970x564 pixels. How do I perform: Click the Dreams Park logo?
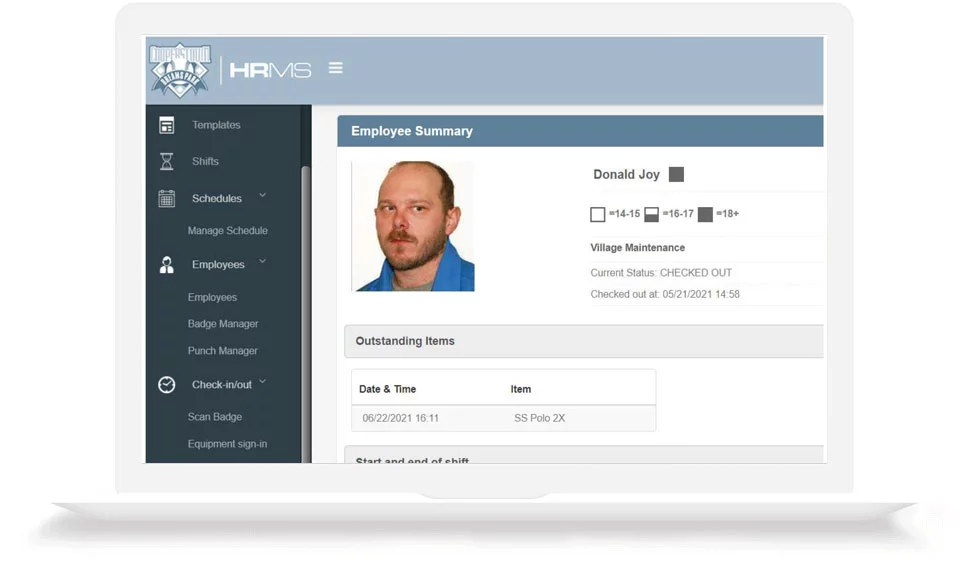[180, 70]
